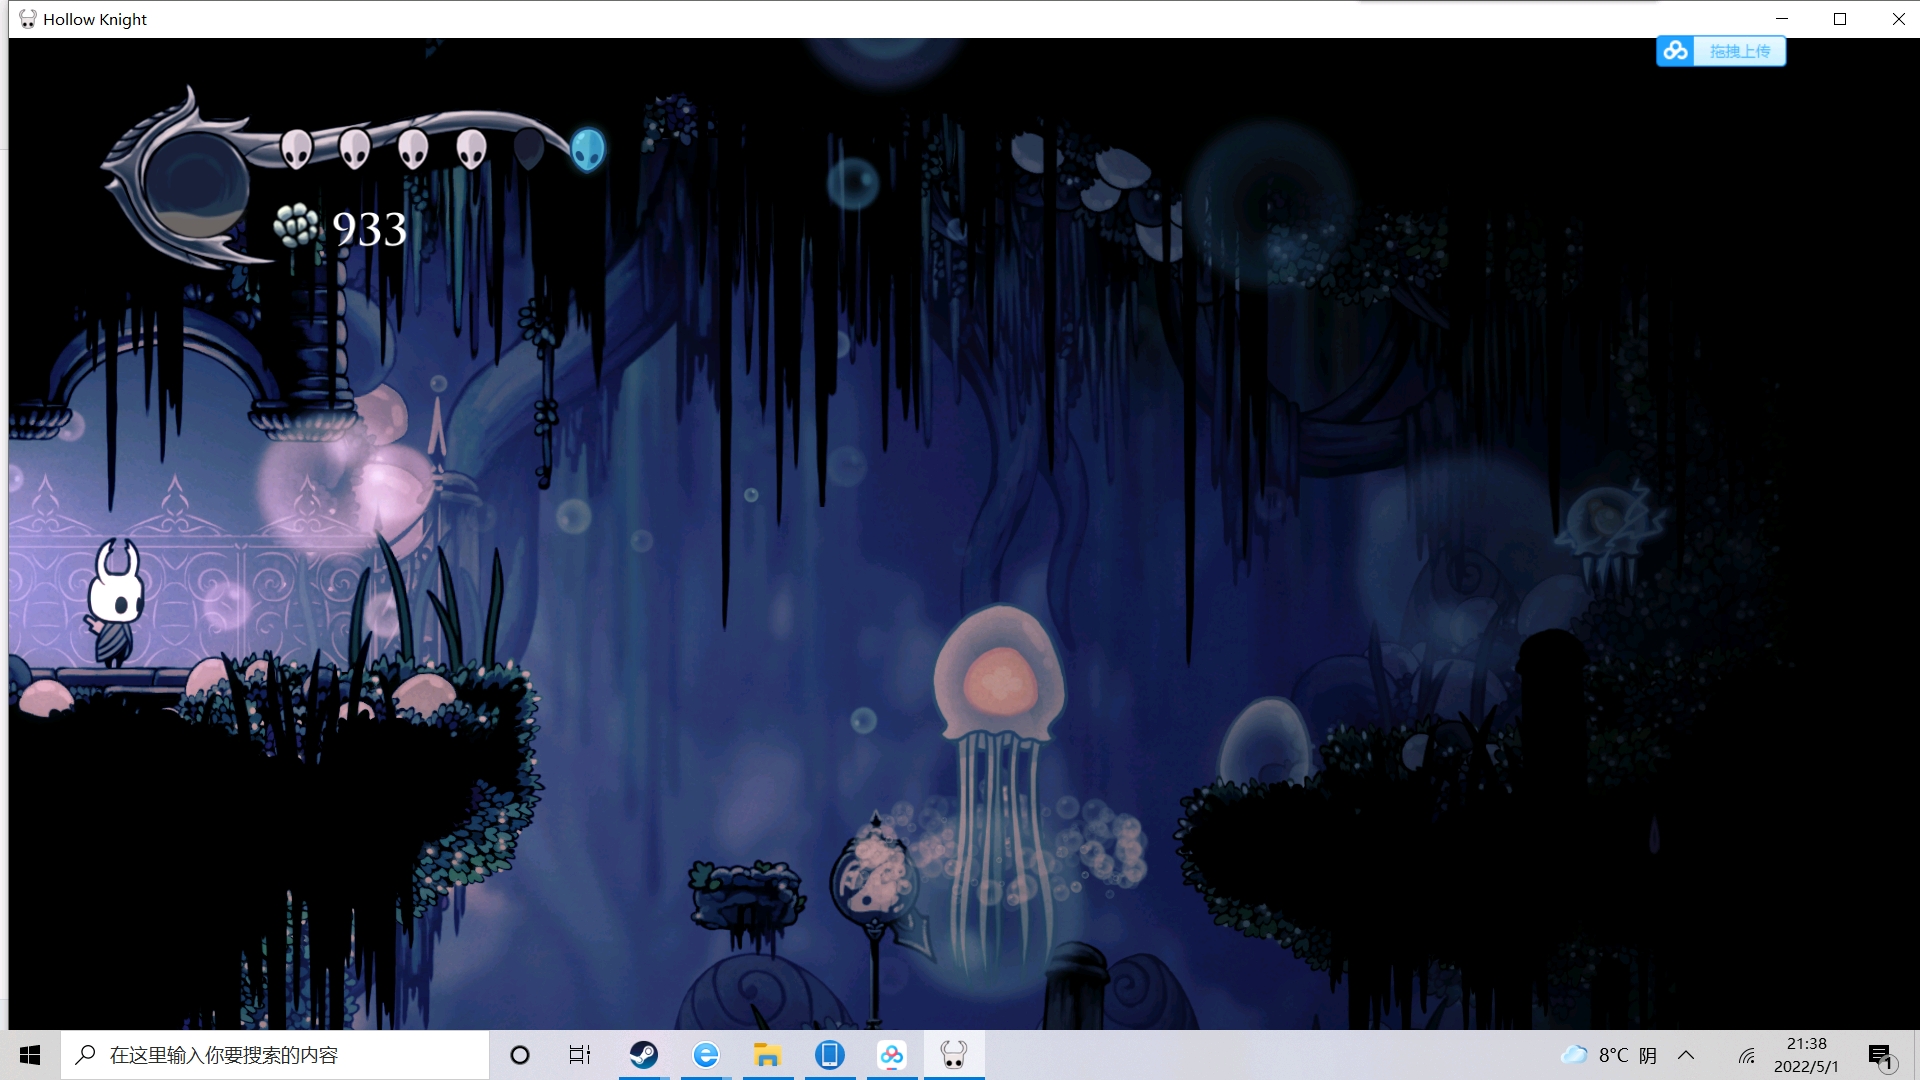The height and width of the screenshot is (1080, 1920).
Task: Click the fourth white health mask
Action: pos(471,149)
